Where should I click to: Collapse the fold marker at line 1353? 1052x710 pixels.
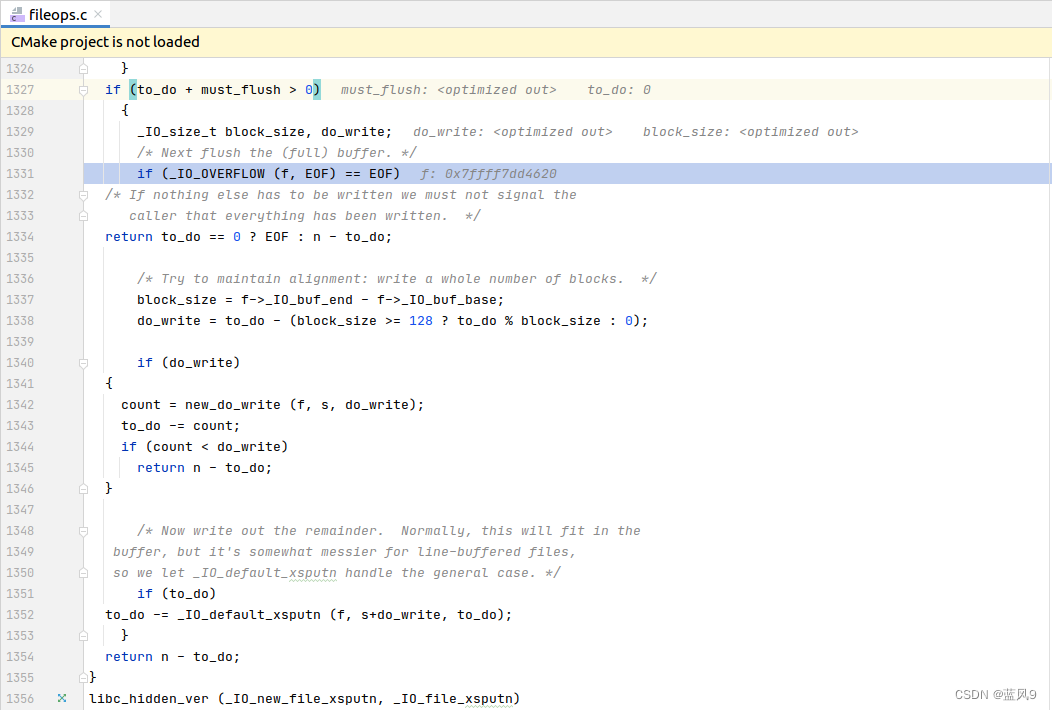pos(83,635)
